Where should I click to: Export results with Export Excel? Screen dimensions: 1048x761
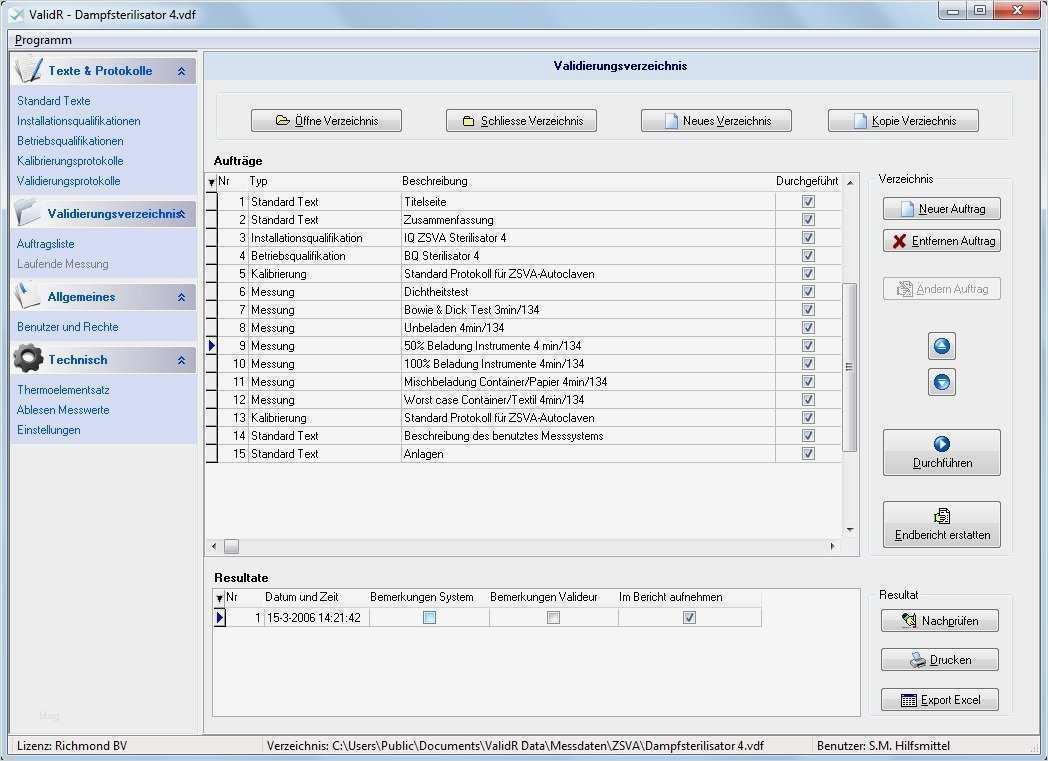(940, 700)
